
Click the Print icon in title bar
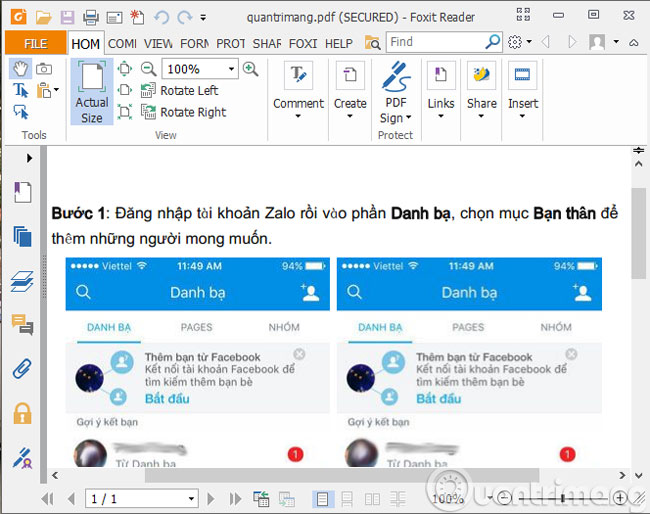point(91,17)
